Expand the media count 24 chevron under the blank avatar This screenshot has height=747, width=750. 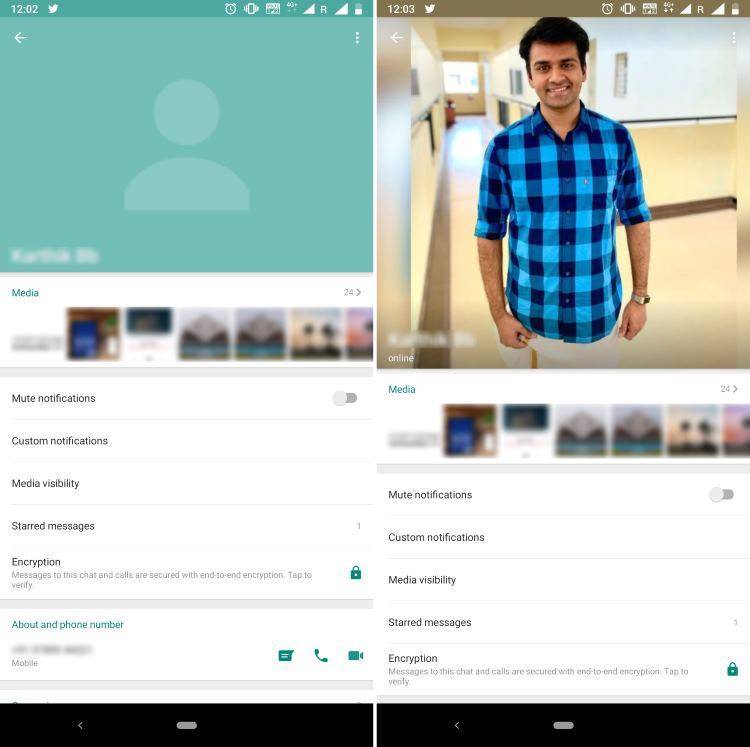353,293
